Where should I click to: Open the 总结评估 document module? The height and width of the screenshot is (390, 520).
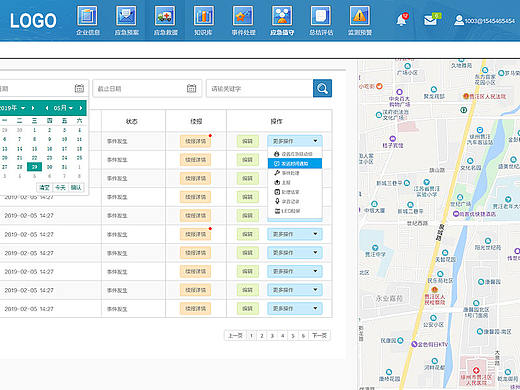coord(321,20)
